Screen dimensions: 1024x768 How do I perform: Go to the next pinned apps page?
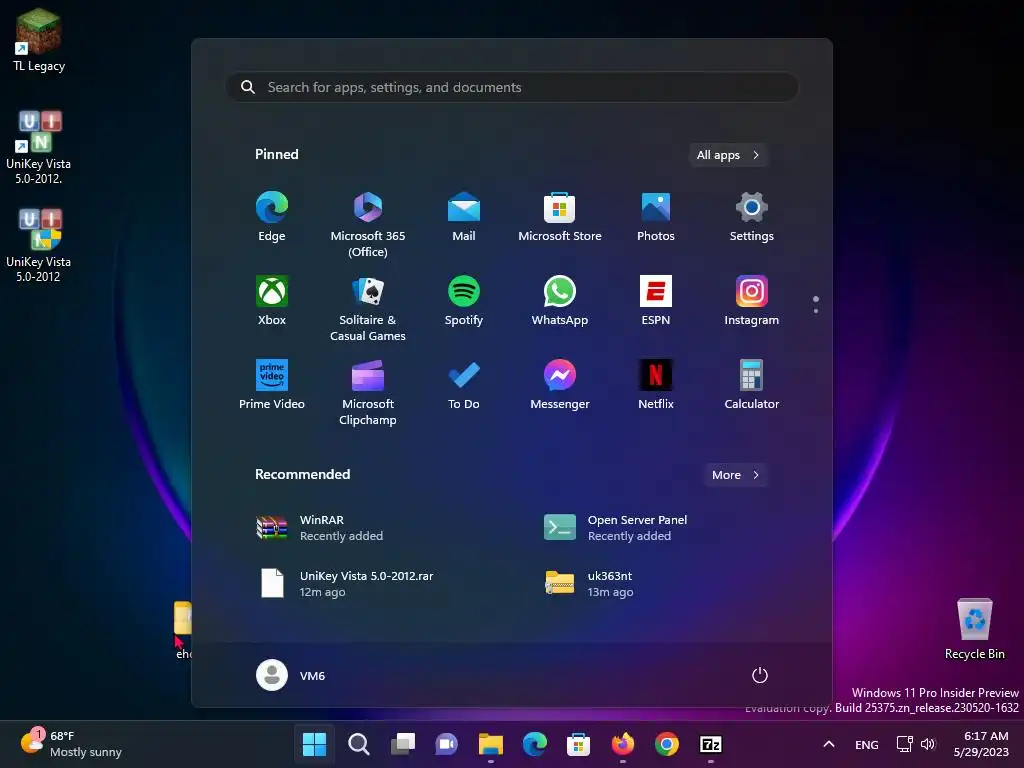816,310
